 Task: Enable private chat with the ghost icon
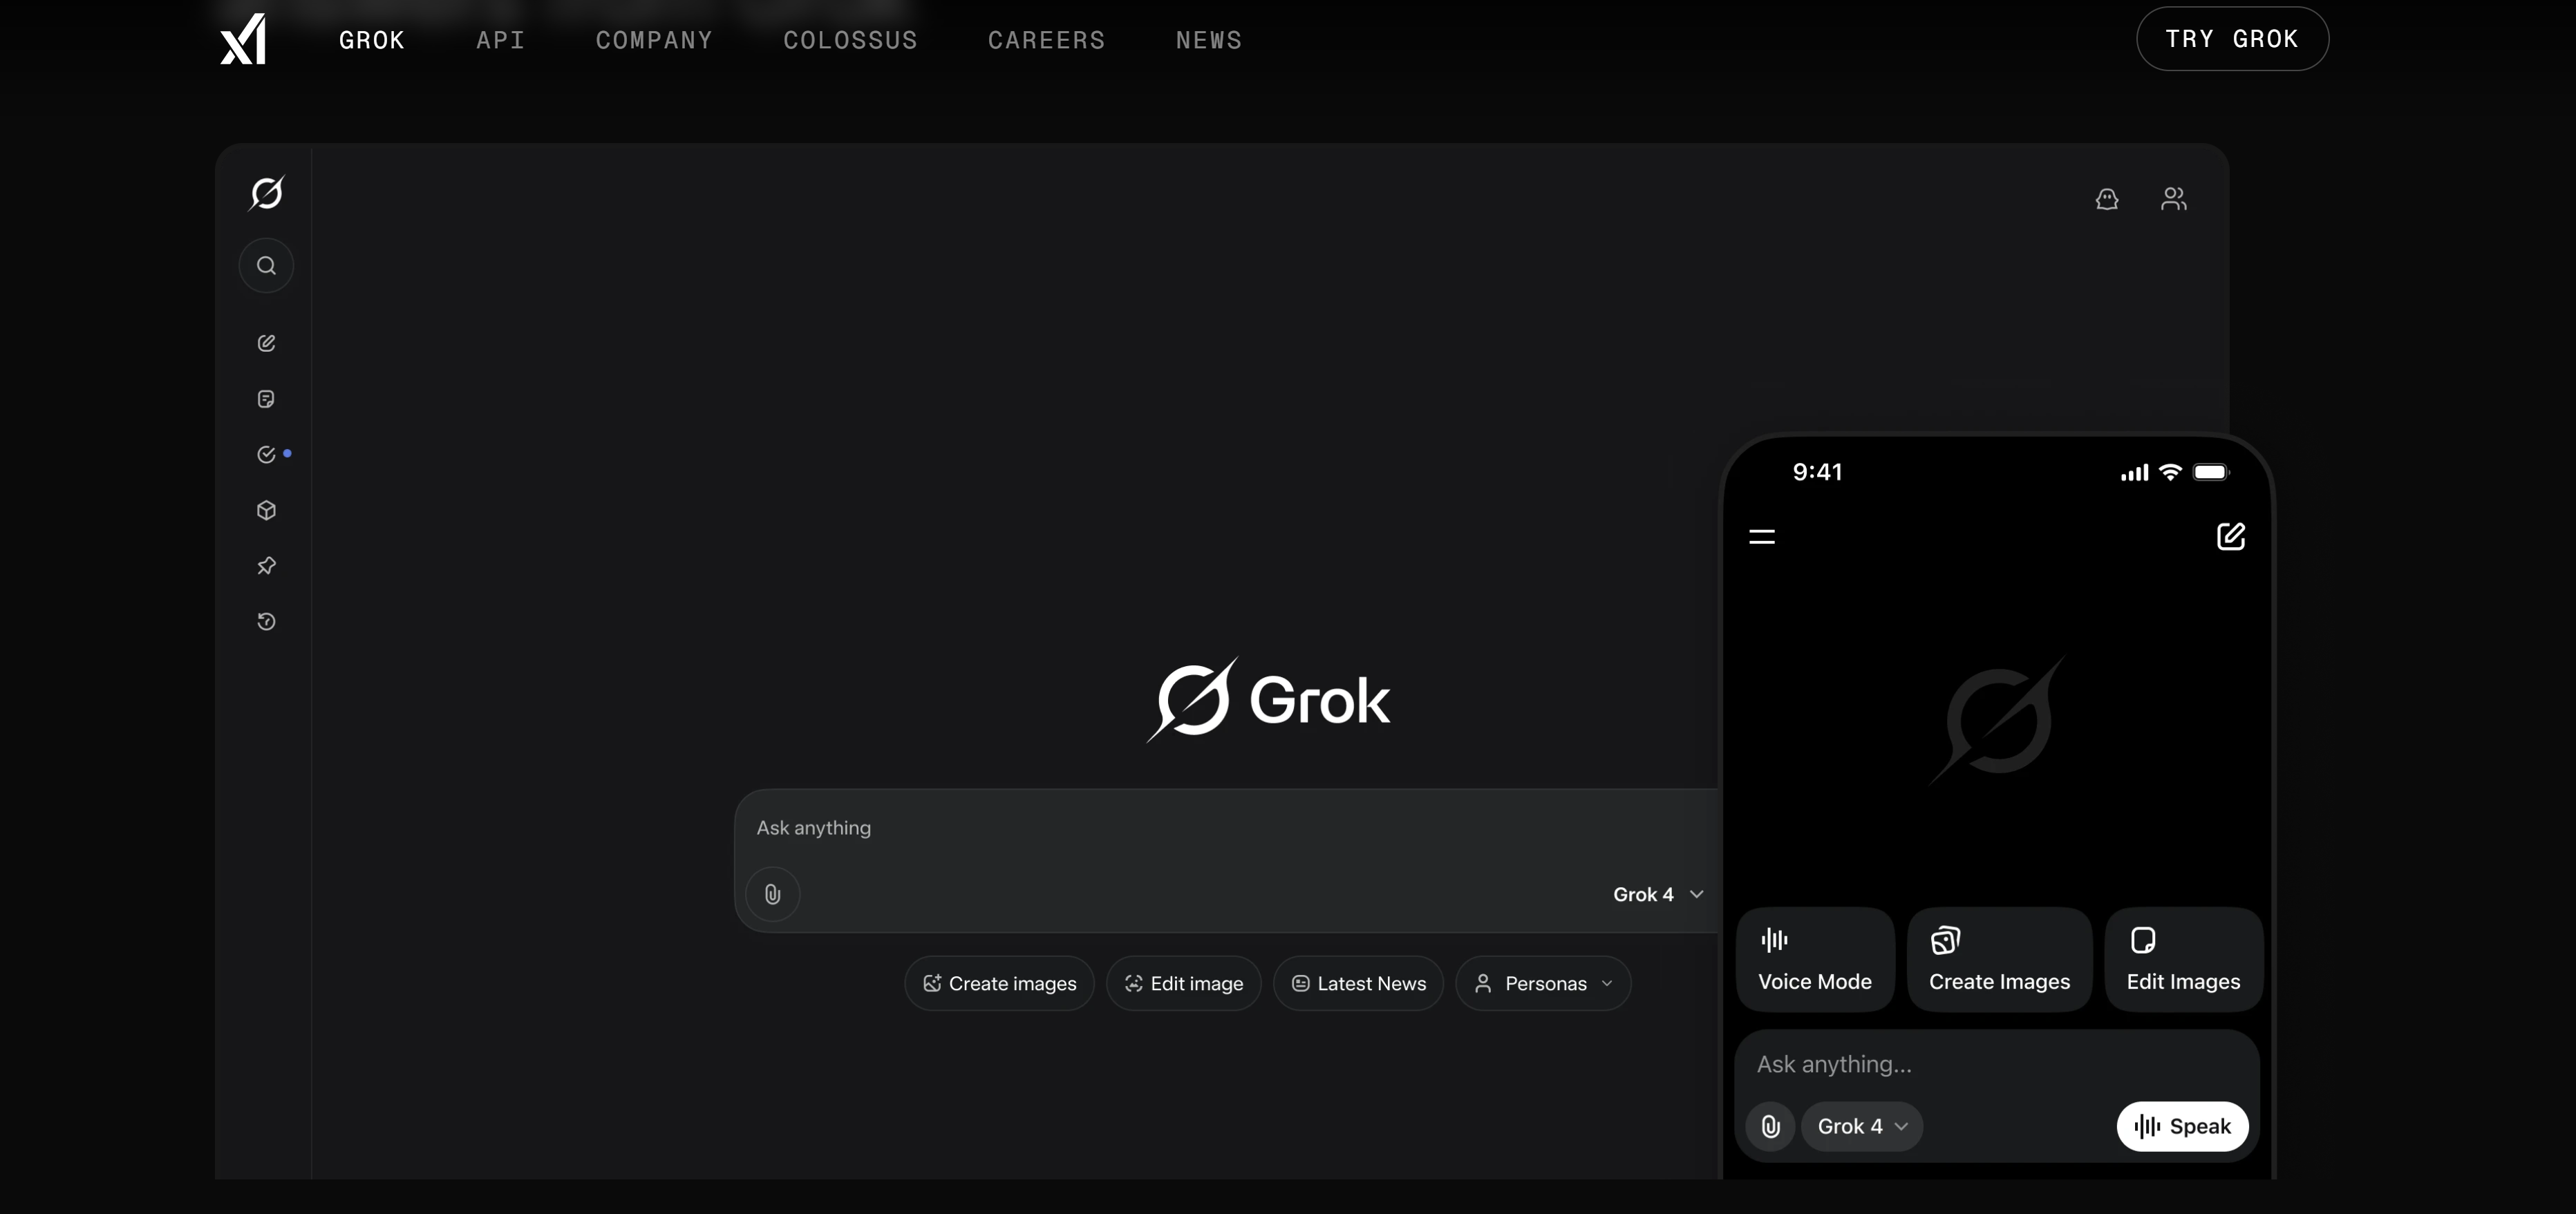(2107, 198)
